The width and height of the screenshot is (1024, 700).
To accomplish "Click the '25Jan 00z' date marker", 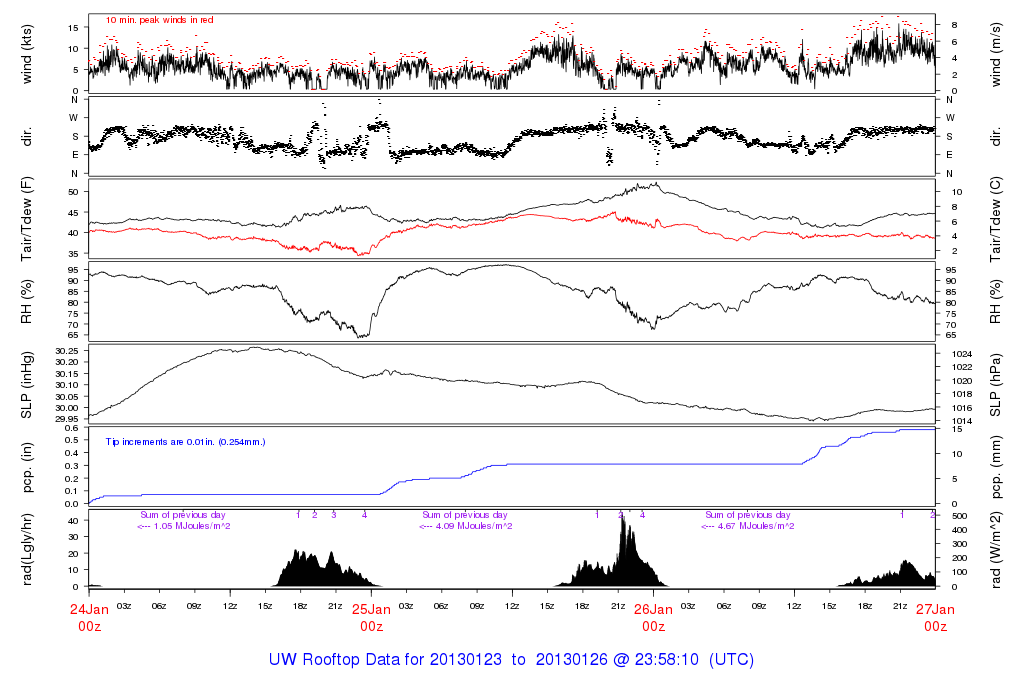I will (x=372, y=618).
